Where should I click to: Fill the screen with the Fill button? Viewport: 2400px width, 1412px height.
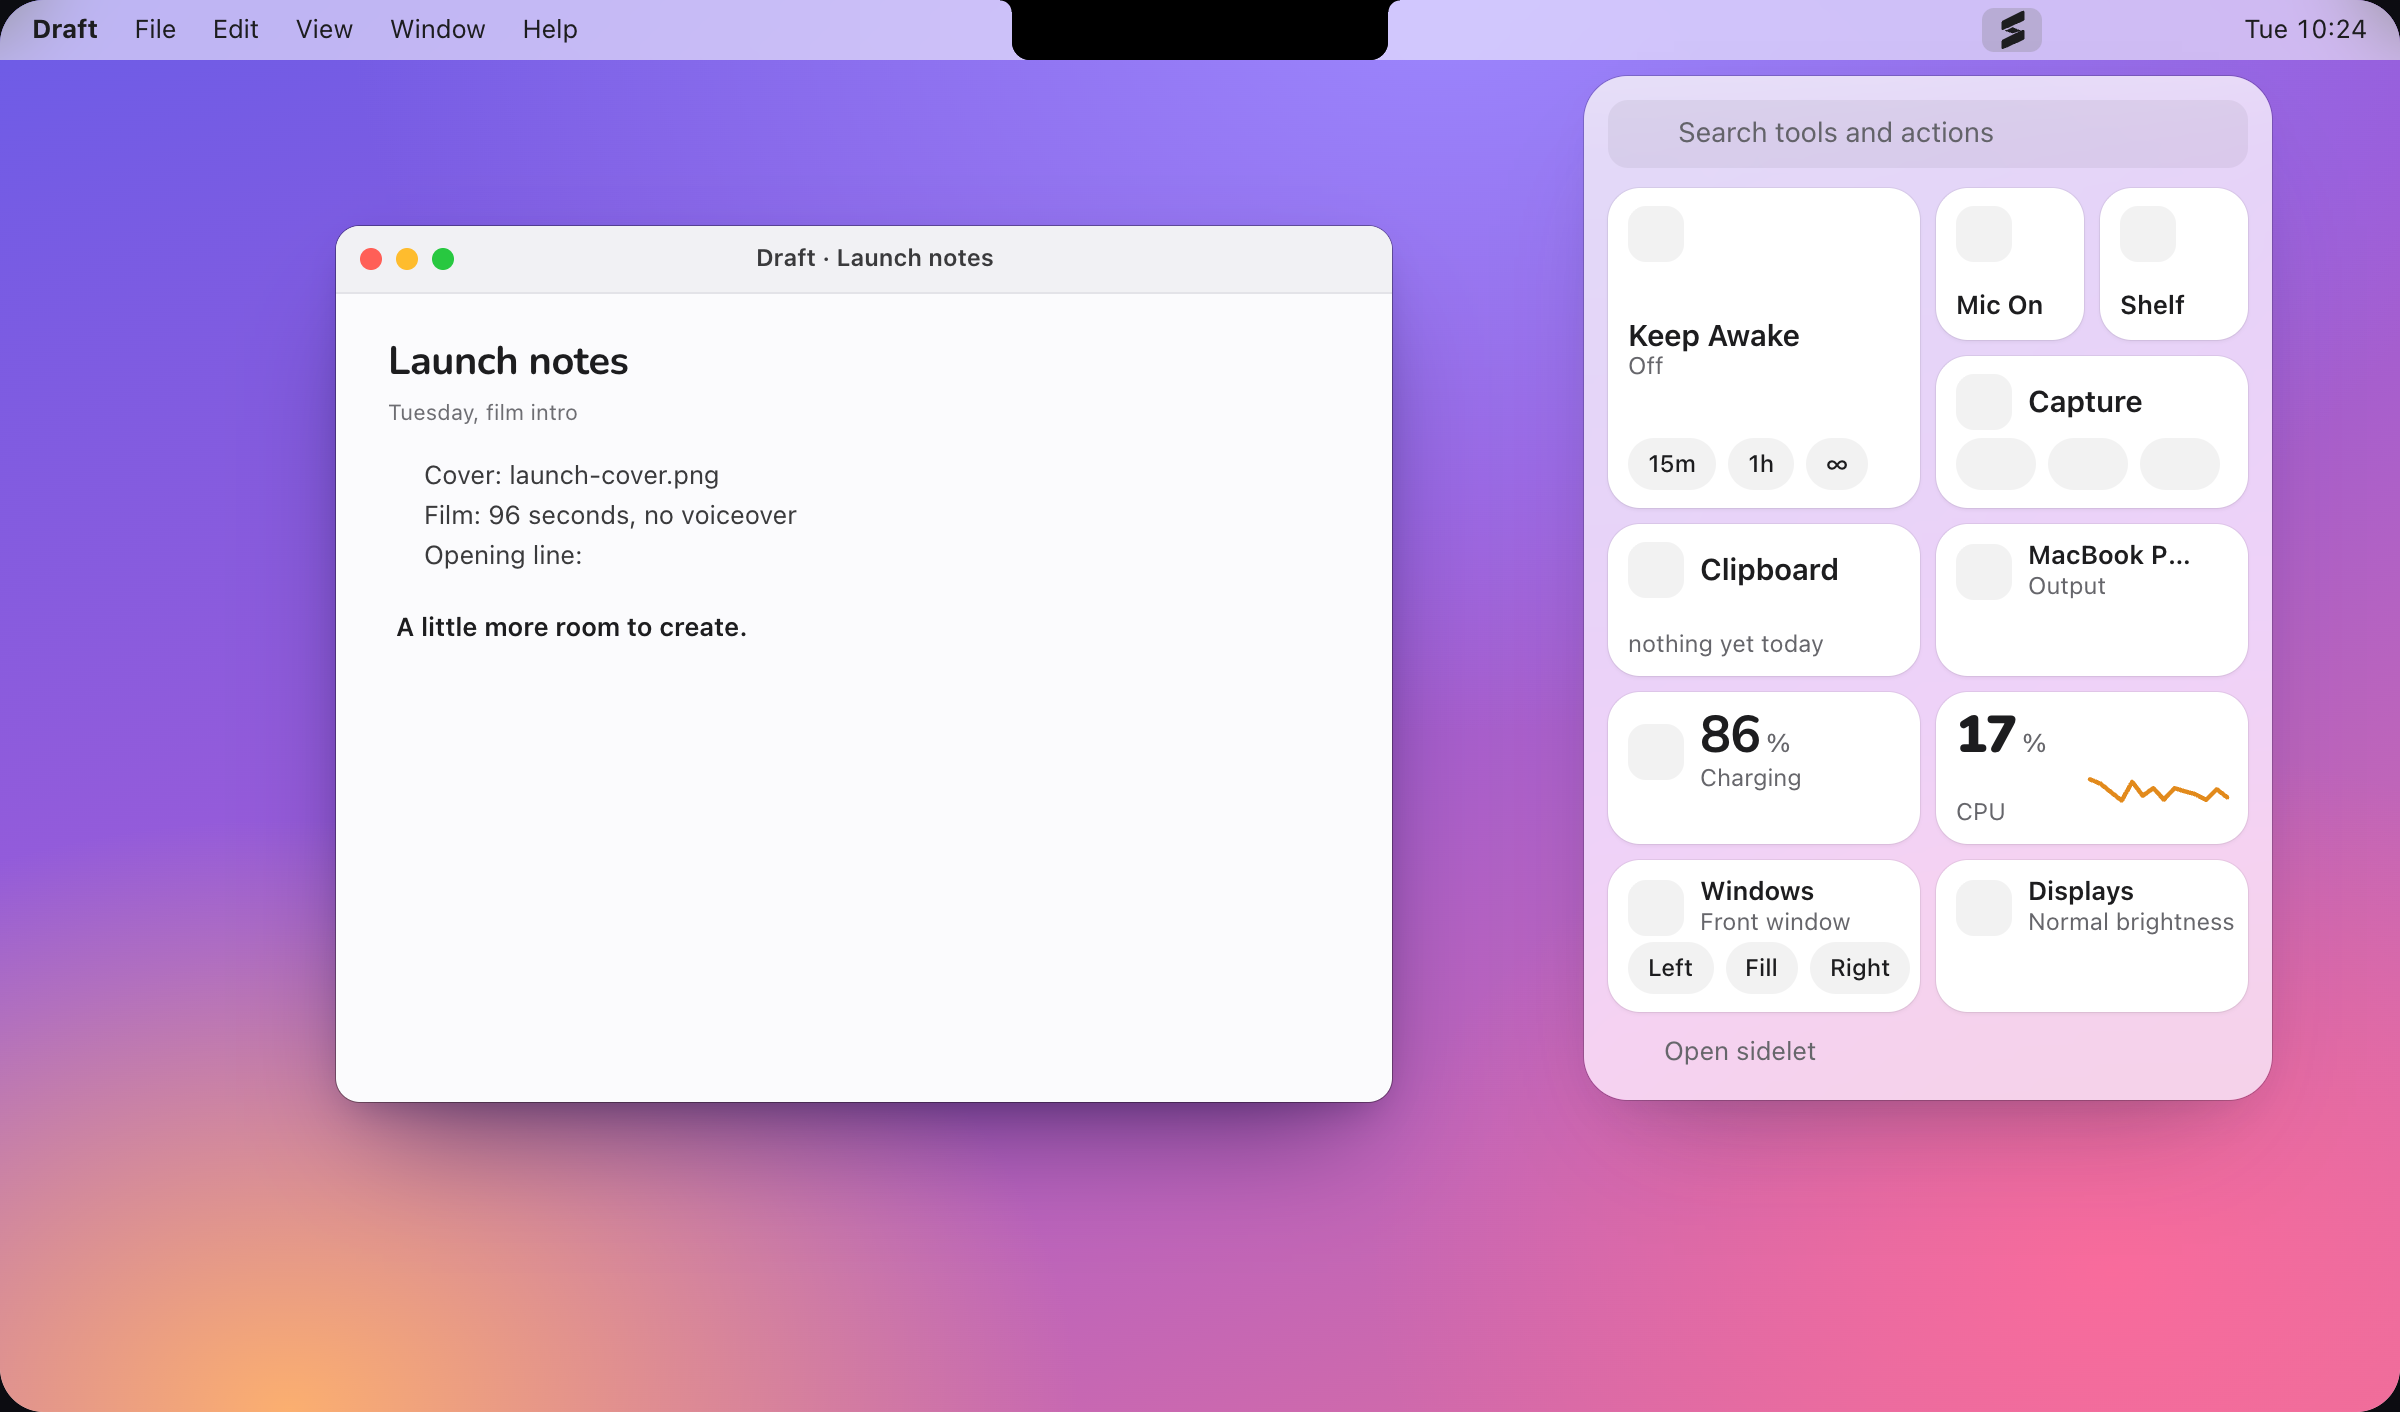[x=1761, y=968]
